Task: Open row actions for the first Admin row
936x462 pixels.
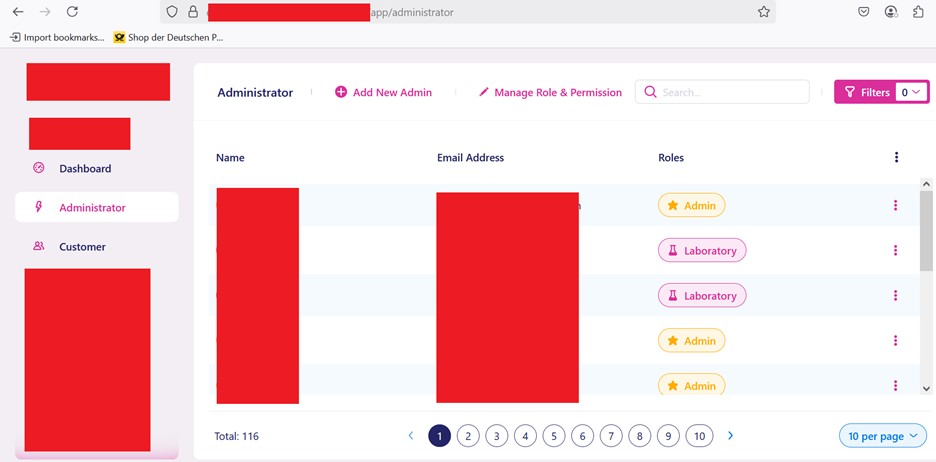Action: click(895, 205)
